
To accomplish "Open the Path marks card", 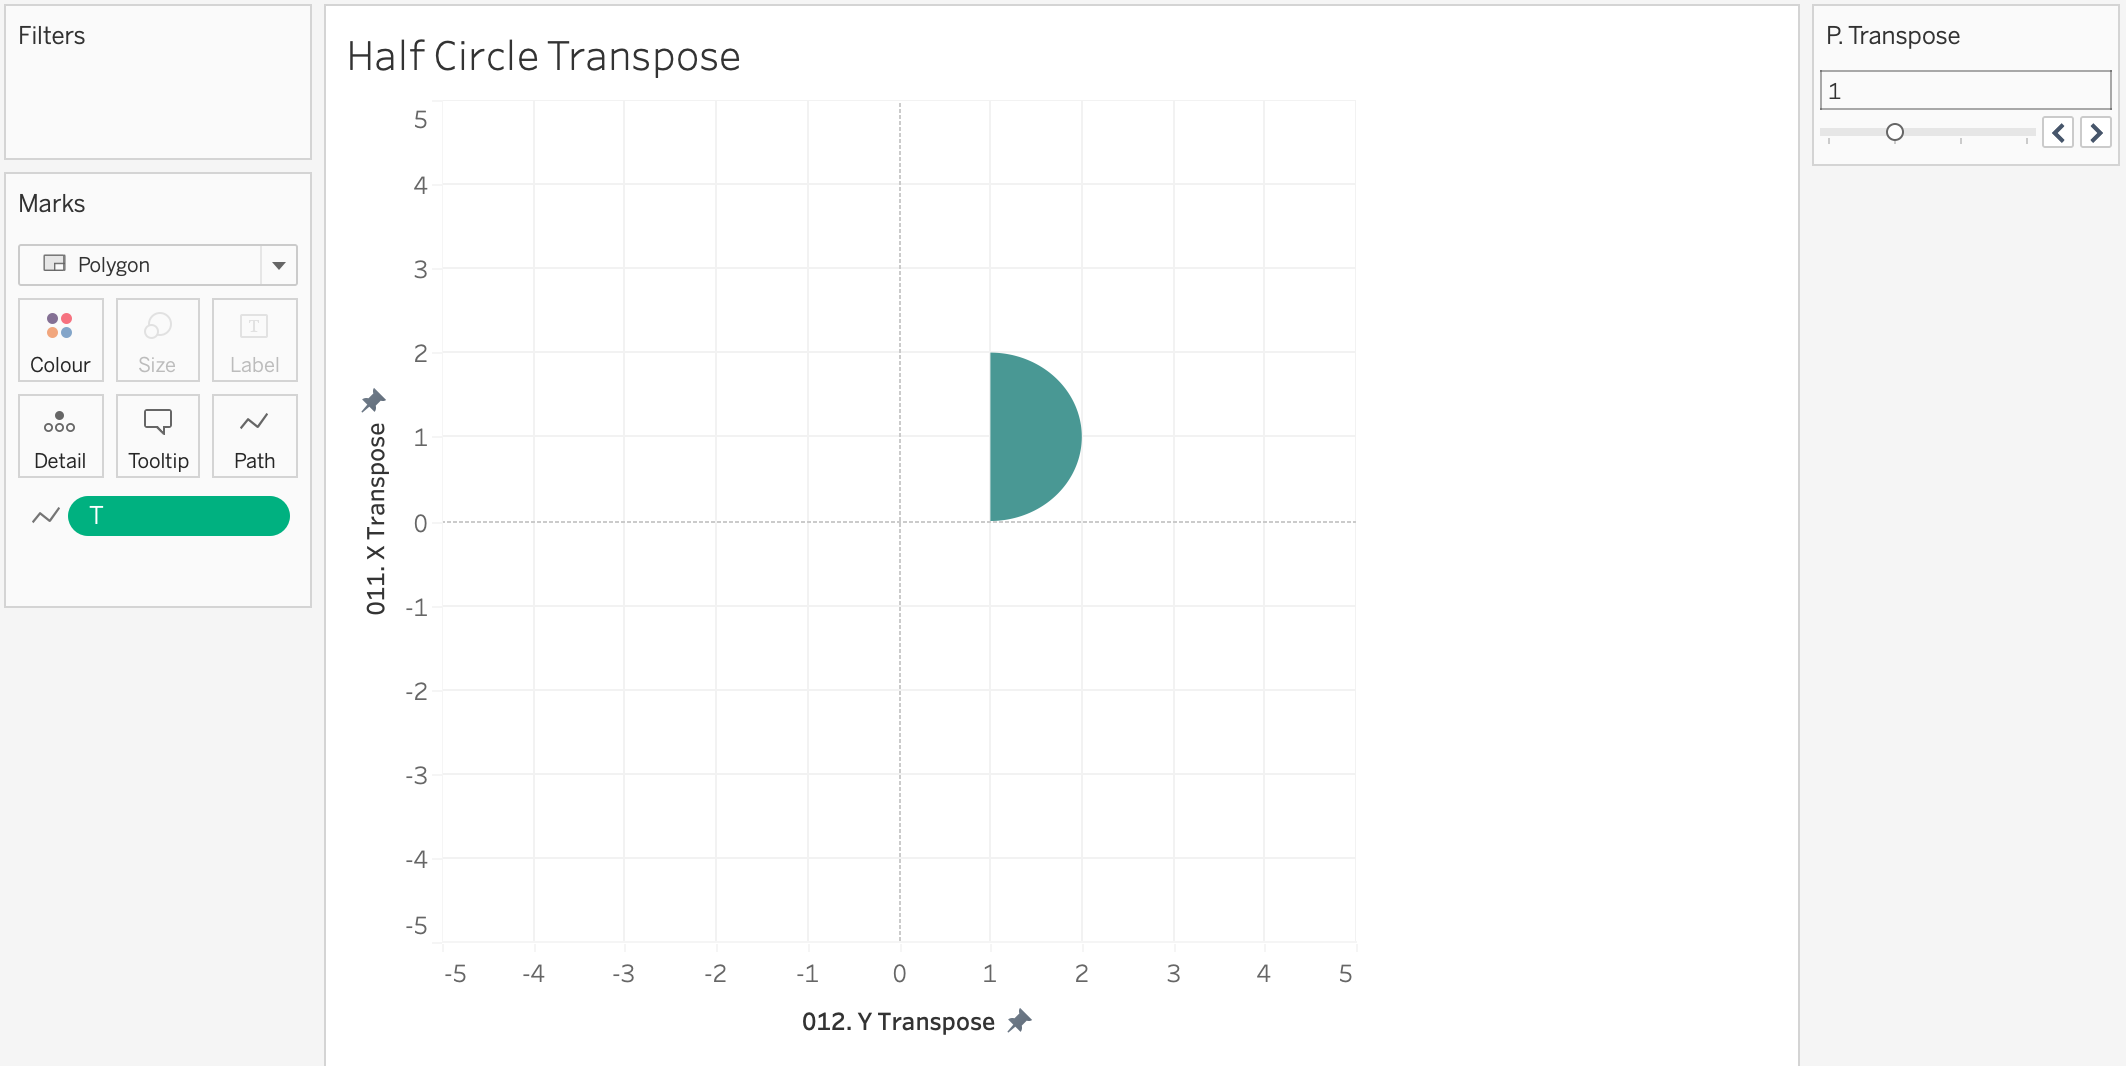I will click(254, 436).
